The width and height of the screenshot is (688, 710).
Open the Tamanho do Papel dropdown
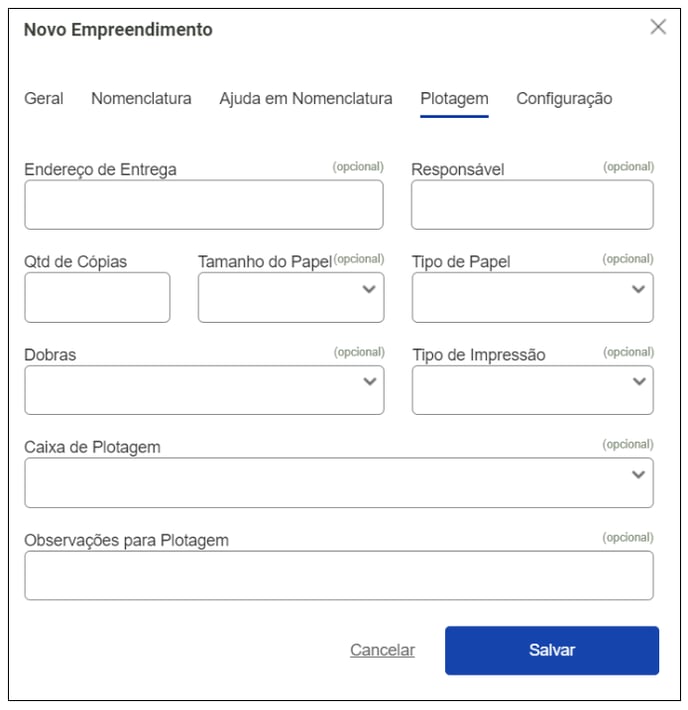click(x=290, y=298)
